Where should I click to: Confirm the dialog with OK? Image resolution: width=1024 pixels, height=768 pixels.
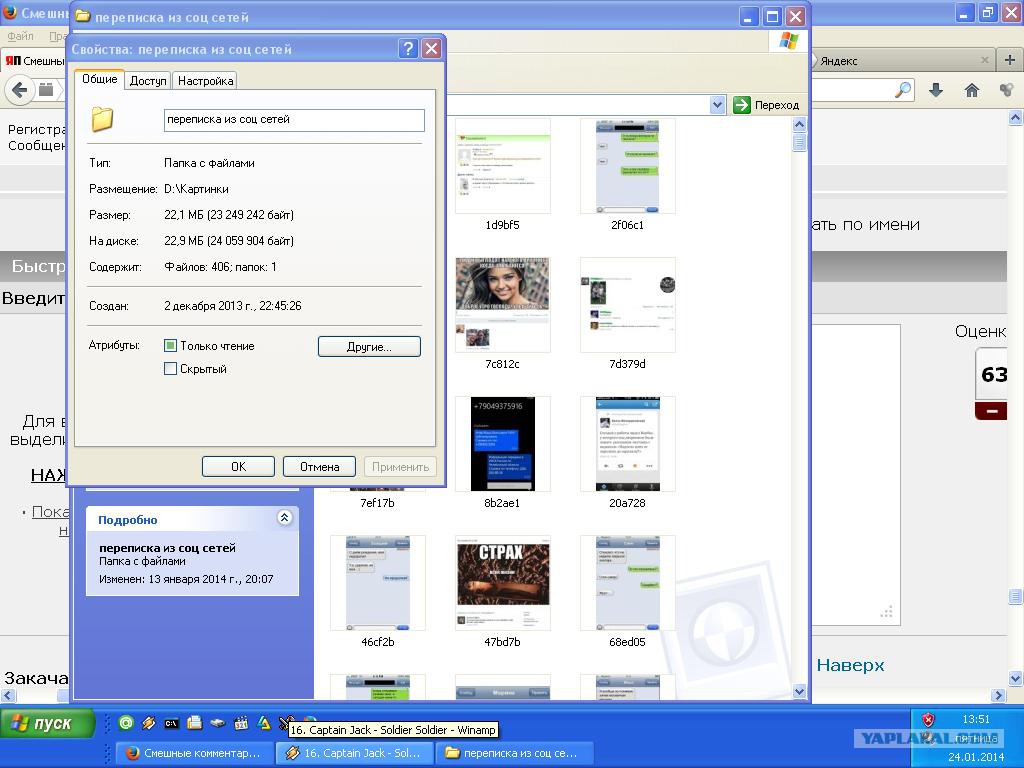point(238,467)
